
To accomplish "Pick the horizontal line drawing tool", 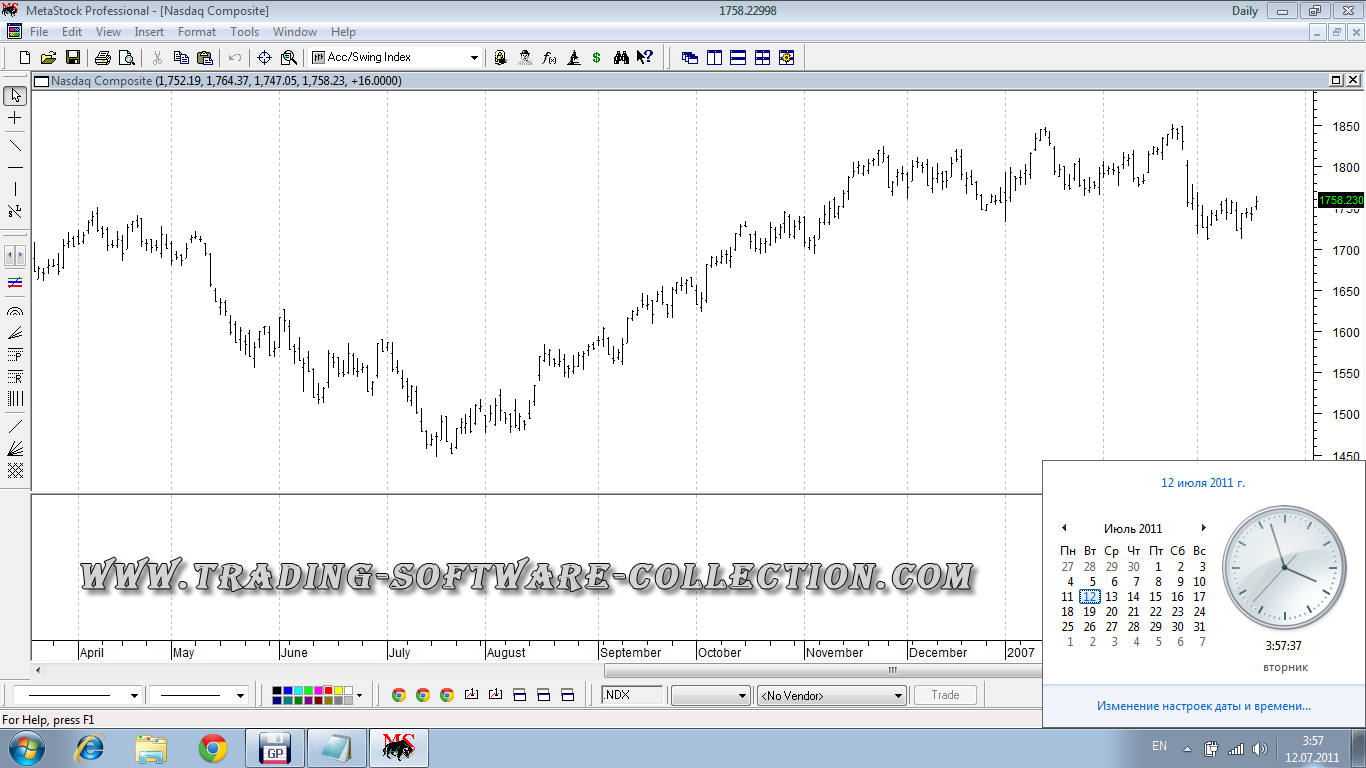I will [x=15, y=167].
